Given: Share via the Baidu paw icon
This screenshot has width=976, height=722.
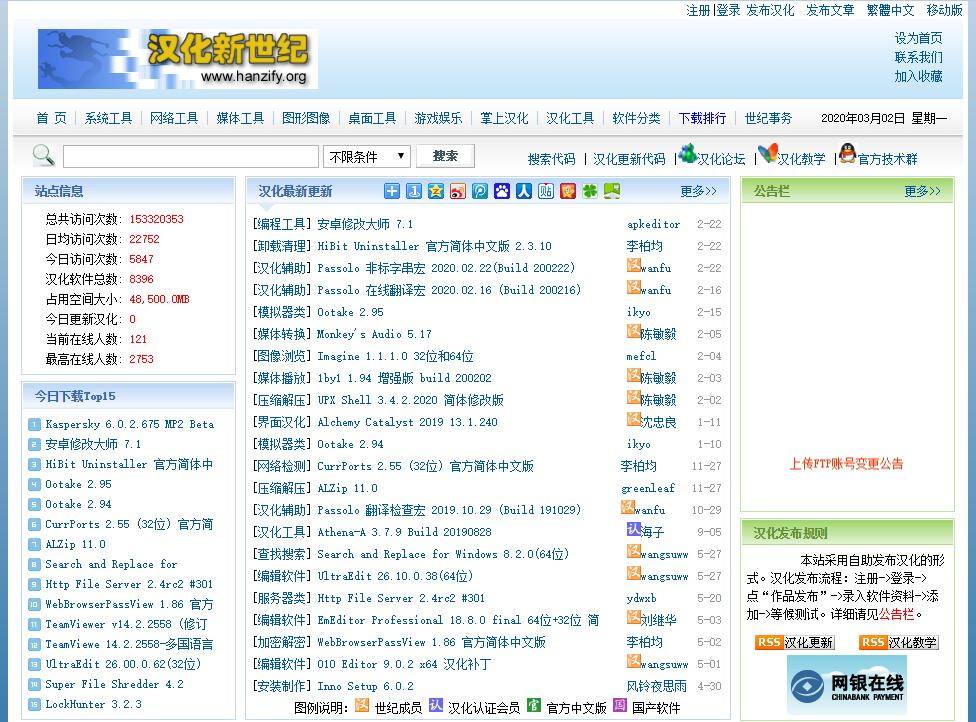Looking at the screenshot, I should [x=502, y=191].
